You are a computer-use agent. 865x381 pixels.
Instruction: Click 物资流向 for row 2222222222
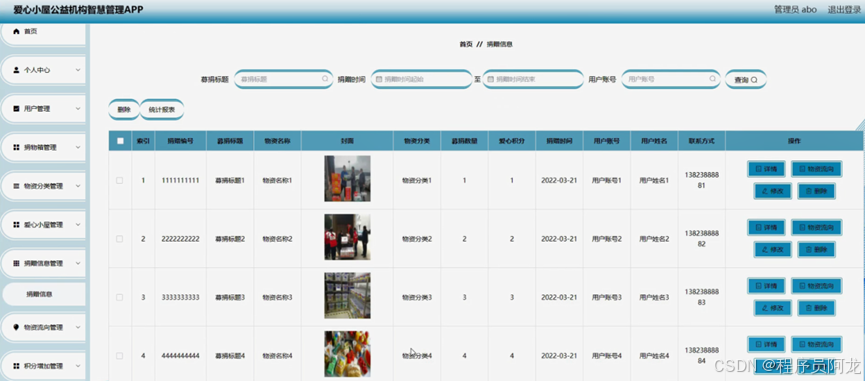click(x=816, y=227)
